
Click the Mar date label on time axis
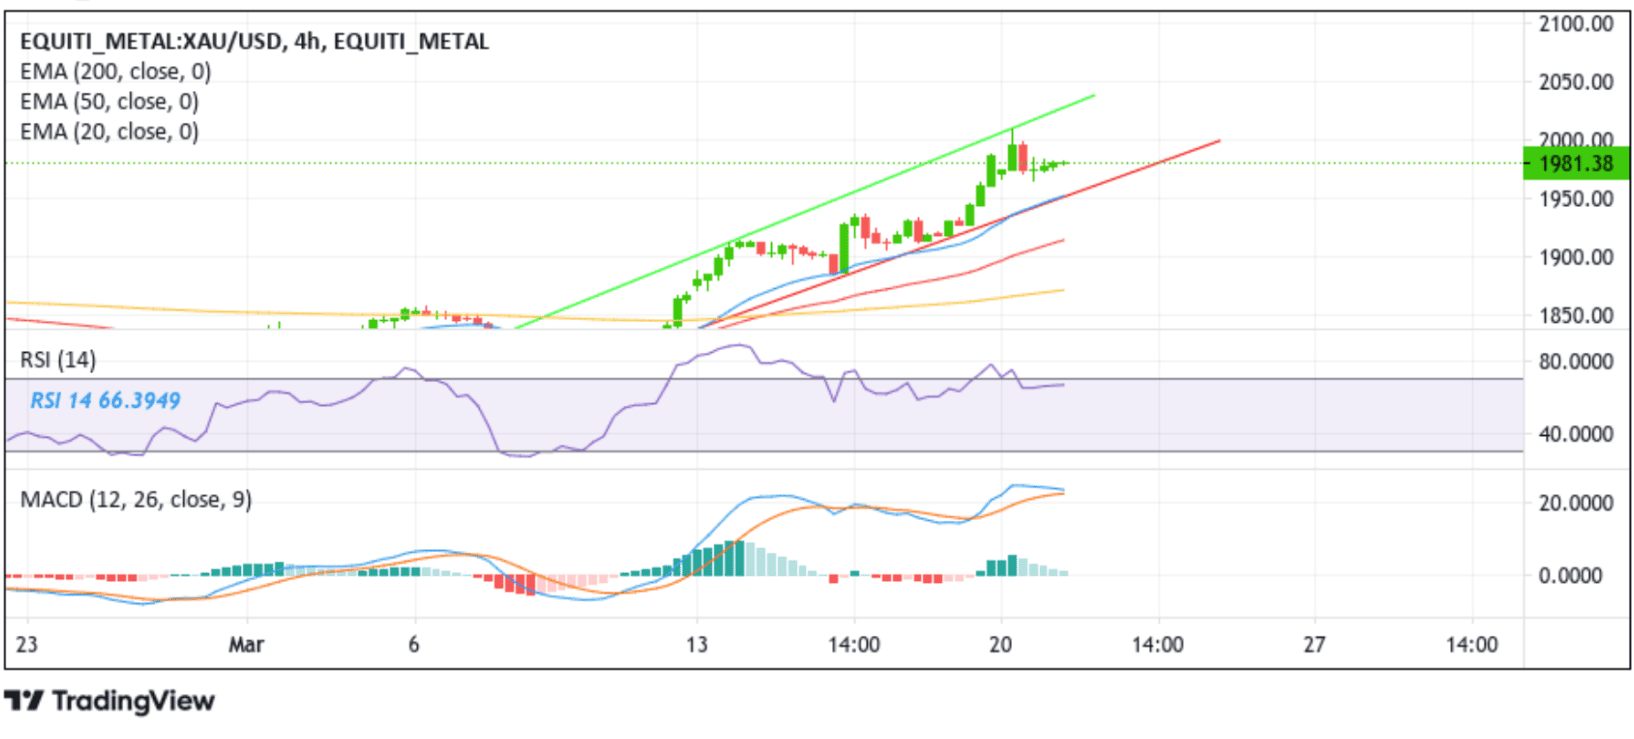tap(246, 644)
